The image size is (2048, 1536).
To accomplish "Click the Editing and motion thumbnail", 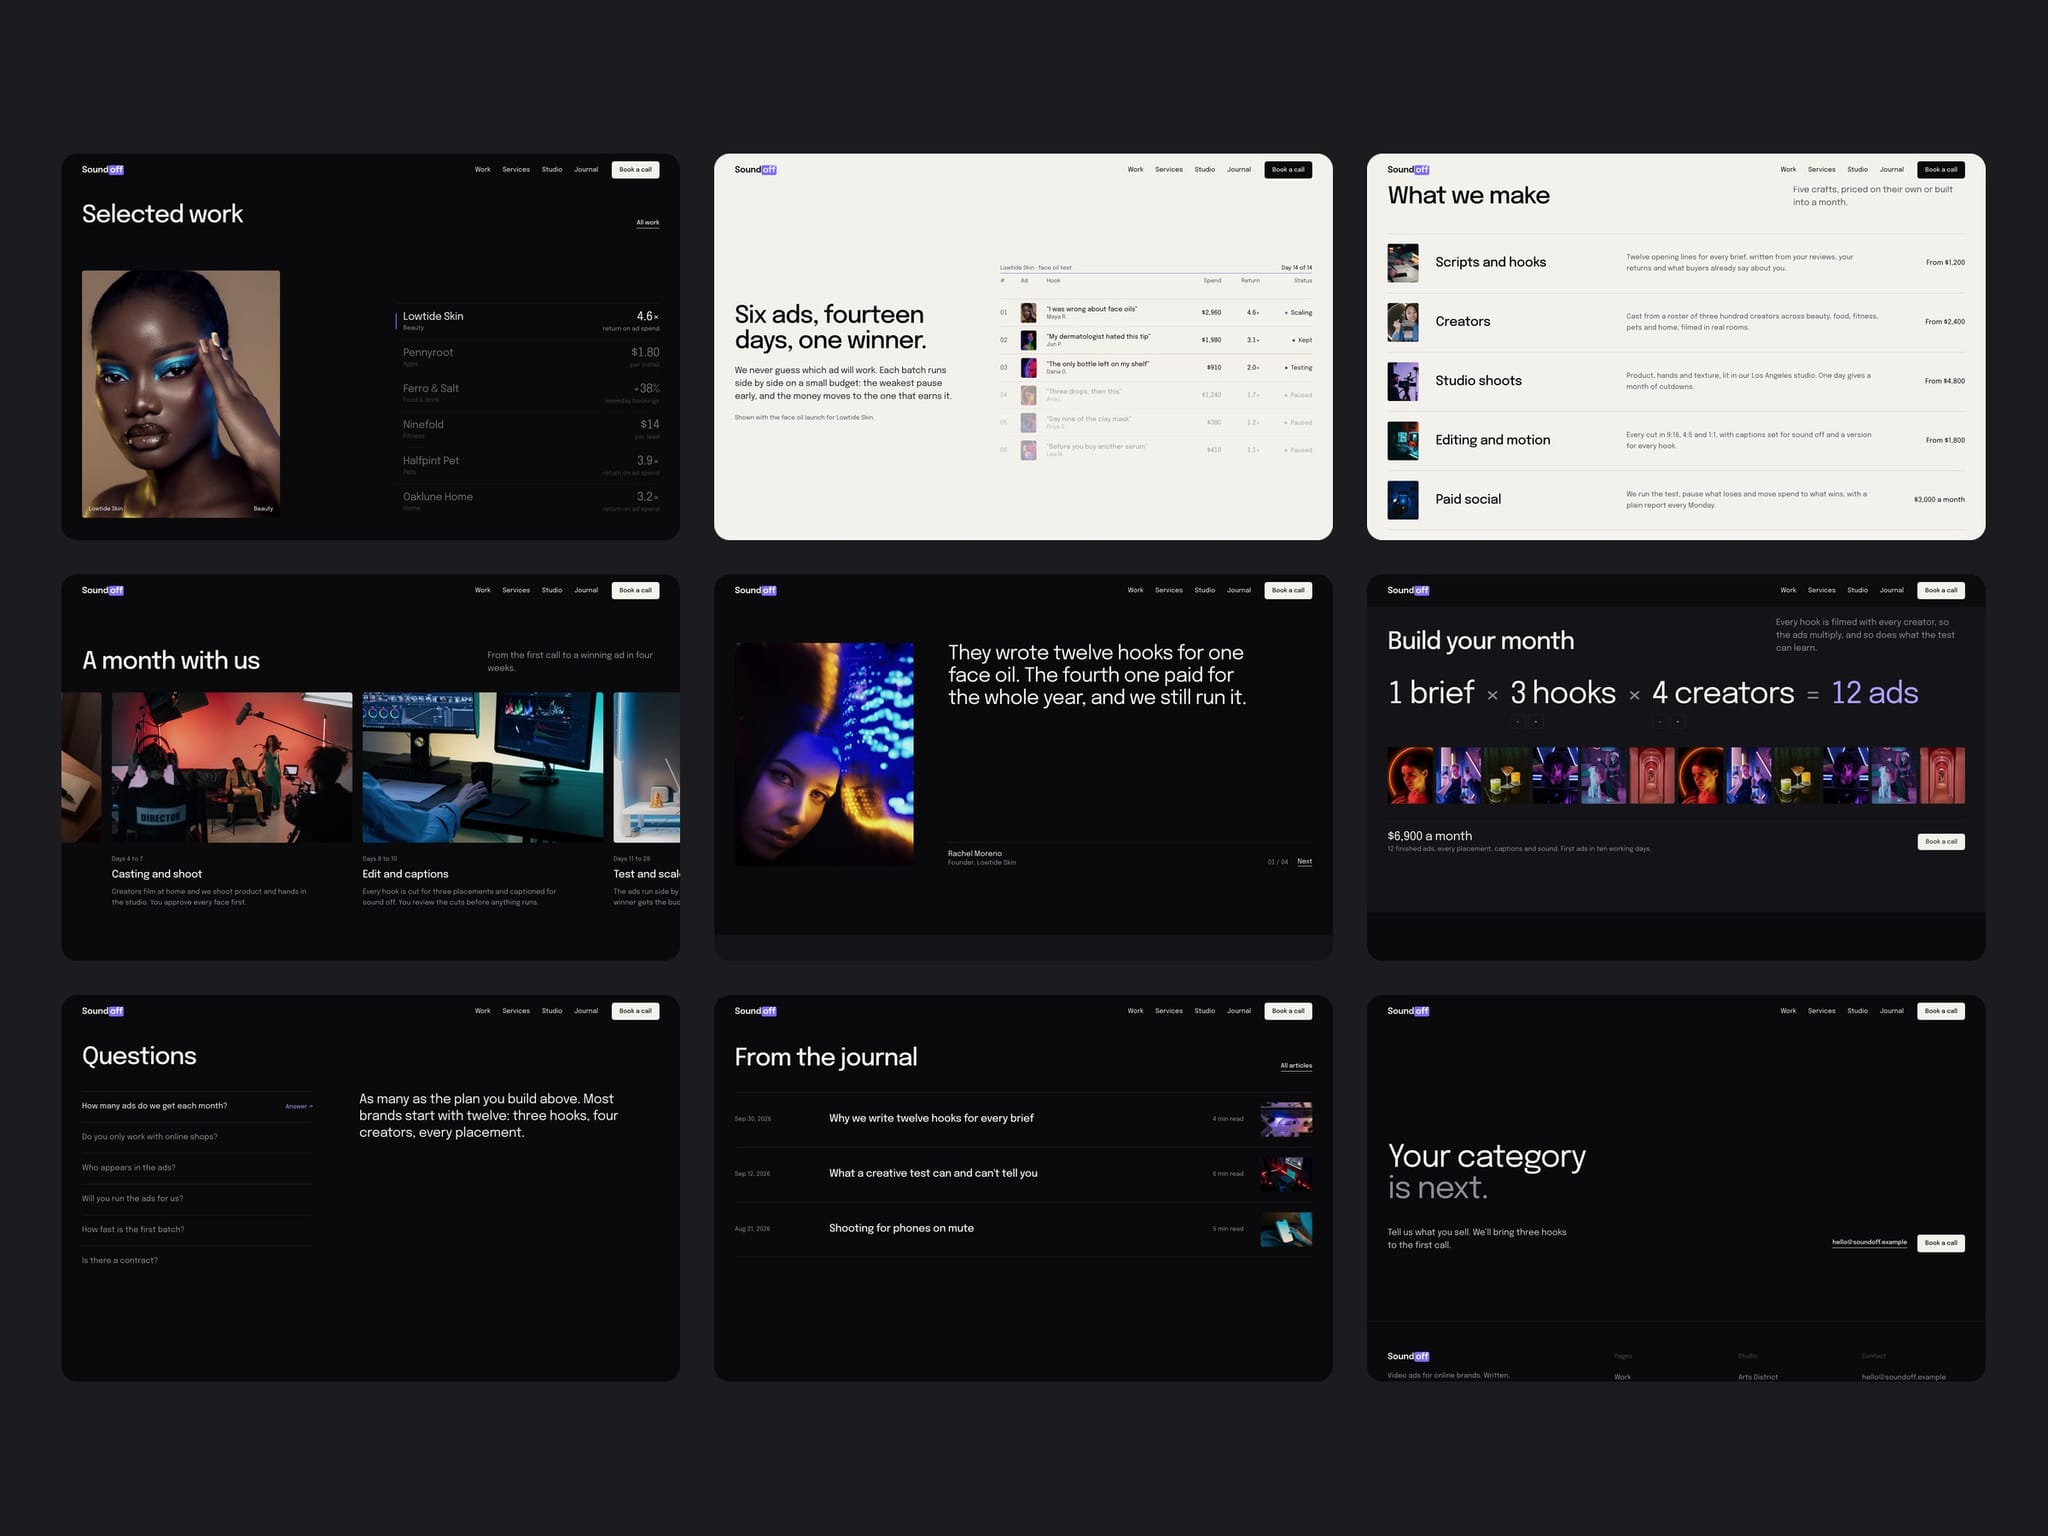I will (1402, 440).
